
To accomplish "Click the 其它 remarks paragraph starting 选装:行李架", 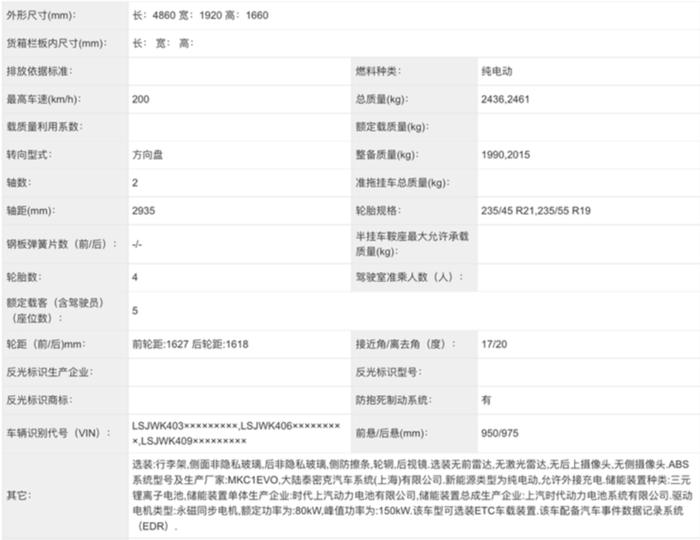I will tap(412, 495).
